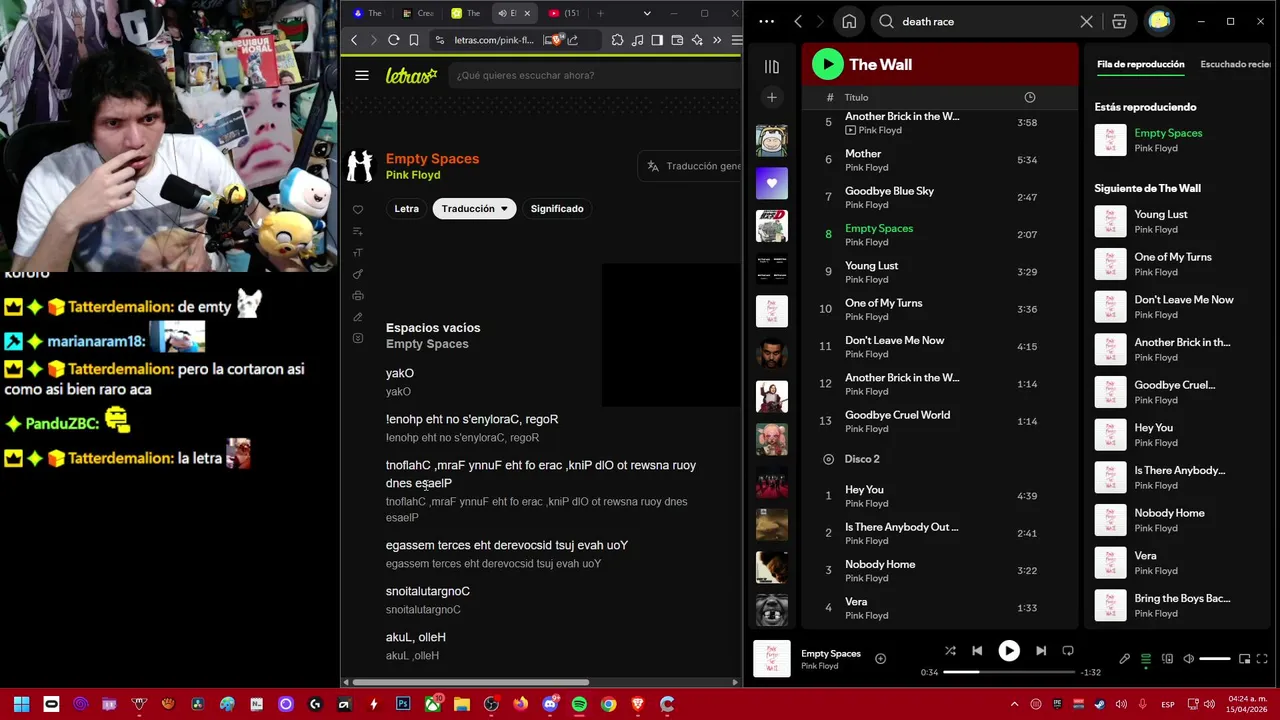
Task: Open browser extensions puzzle icon
Action: (x=617, y=40)
